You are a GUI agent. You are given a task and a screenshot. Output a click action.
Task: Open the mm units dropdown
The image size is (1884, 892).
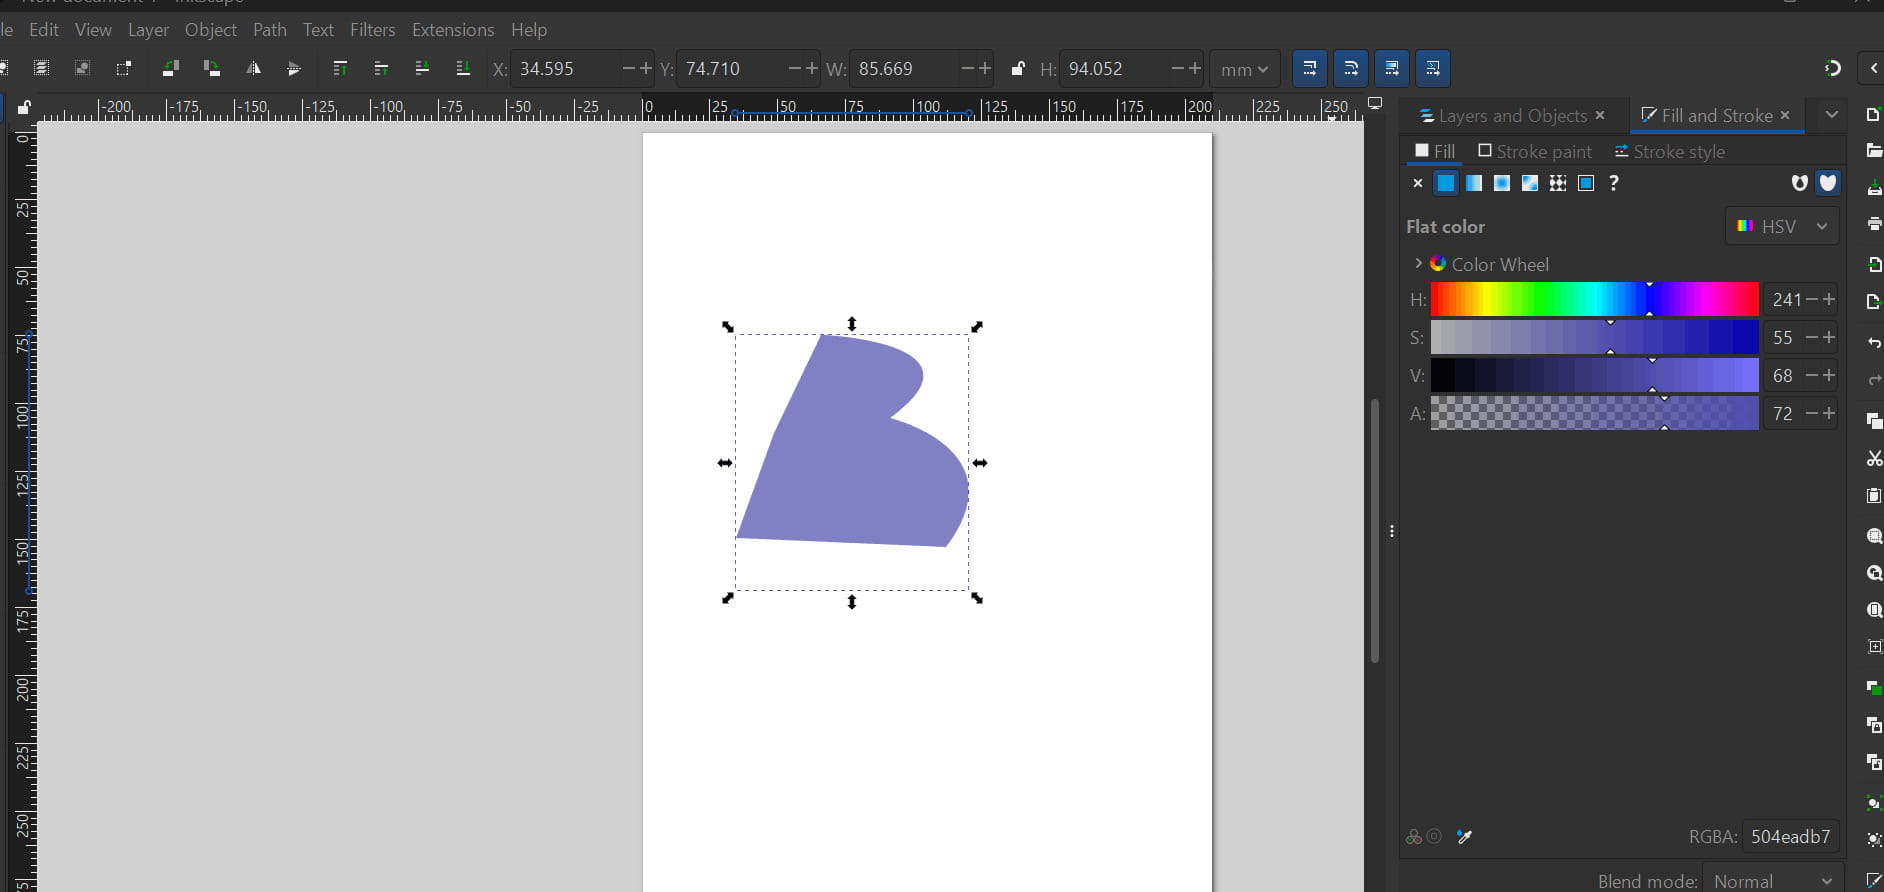(x=1244, y=69)
